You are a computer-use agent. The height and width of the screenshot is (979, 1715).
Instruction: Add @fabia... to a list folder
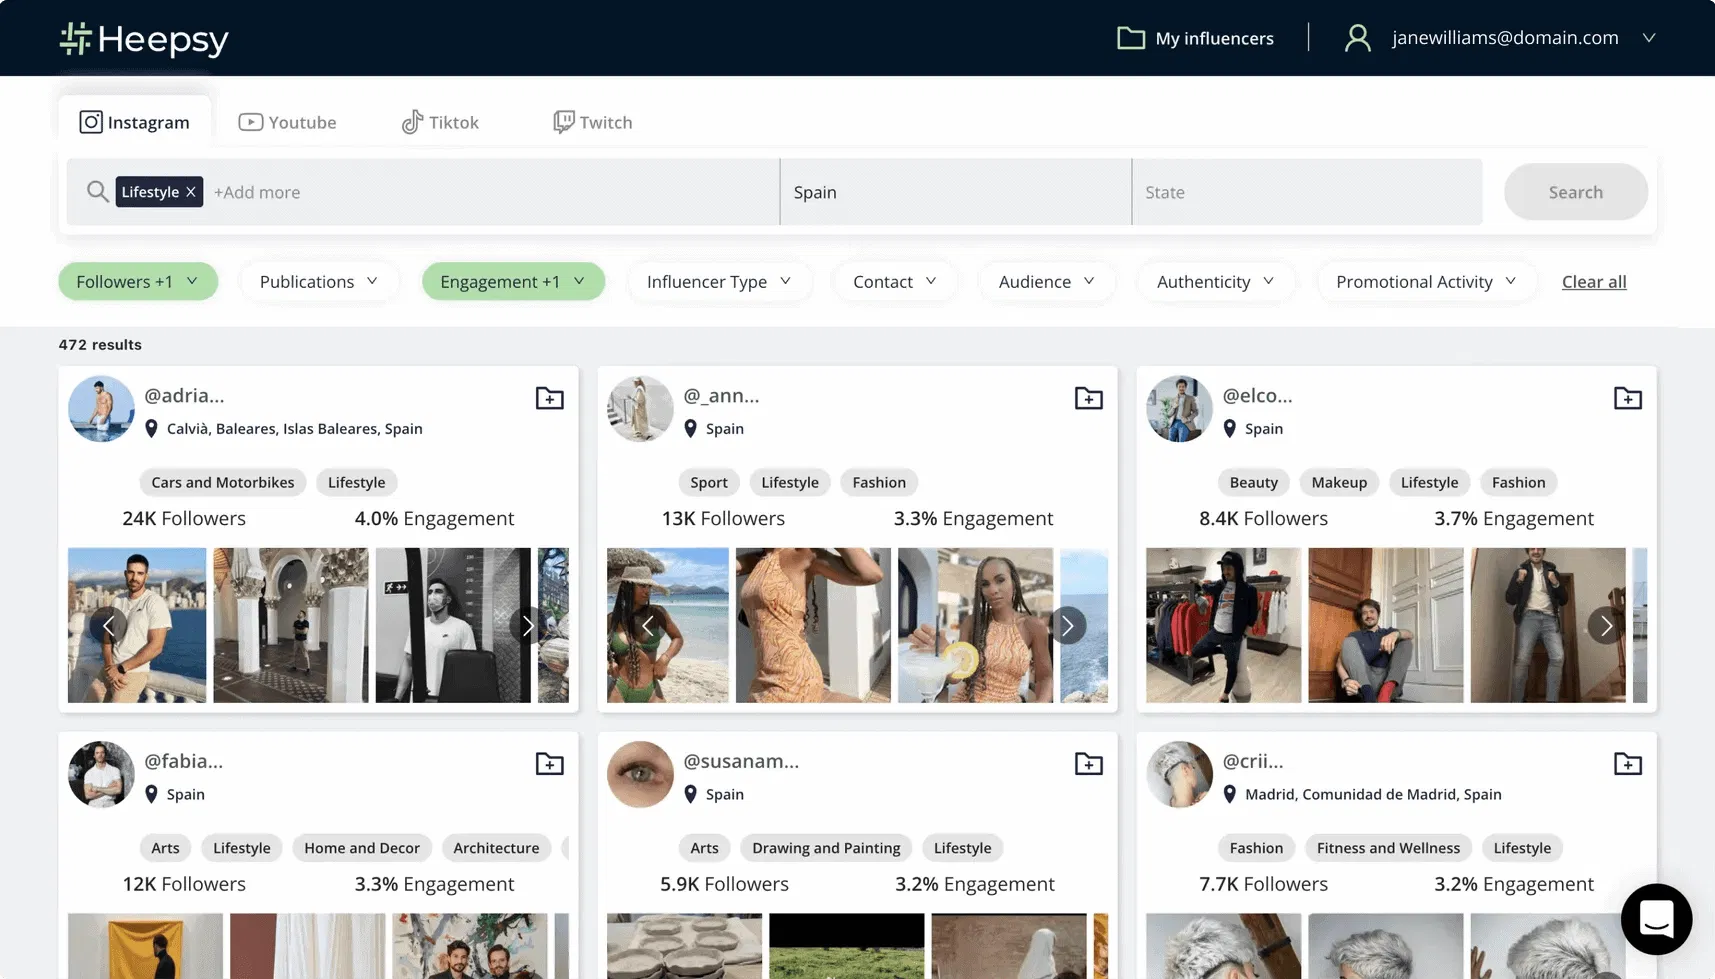coord(549,764)
